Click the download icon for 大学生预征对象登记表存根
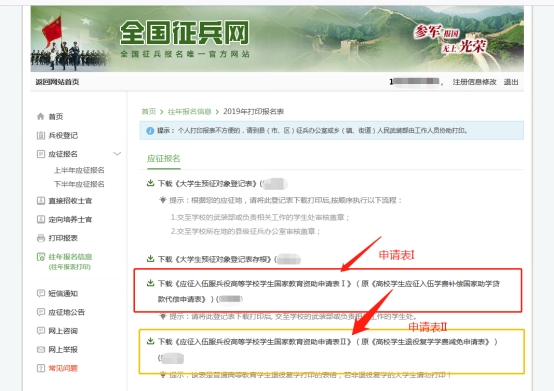554x391 pixels. coord(150,259)
